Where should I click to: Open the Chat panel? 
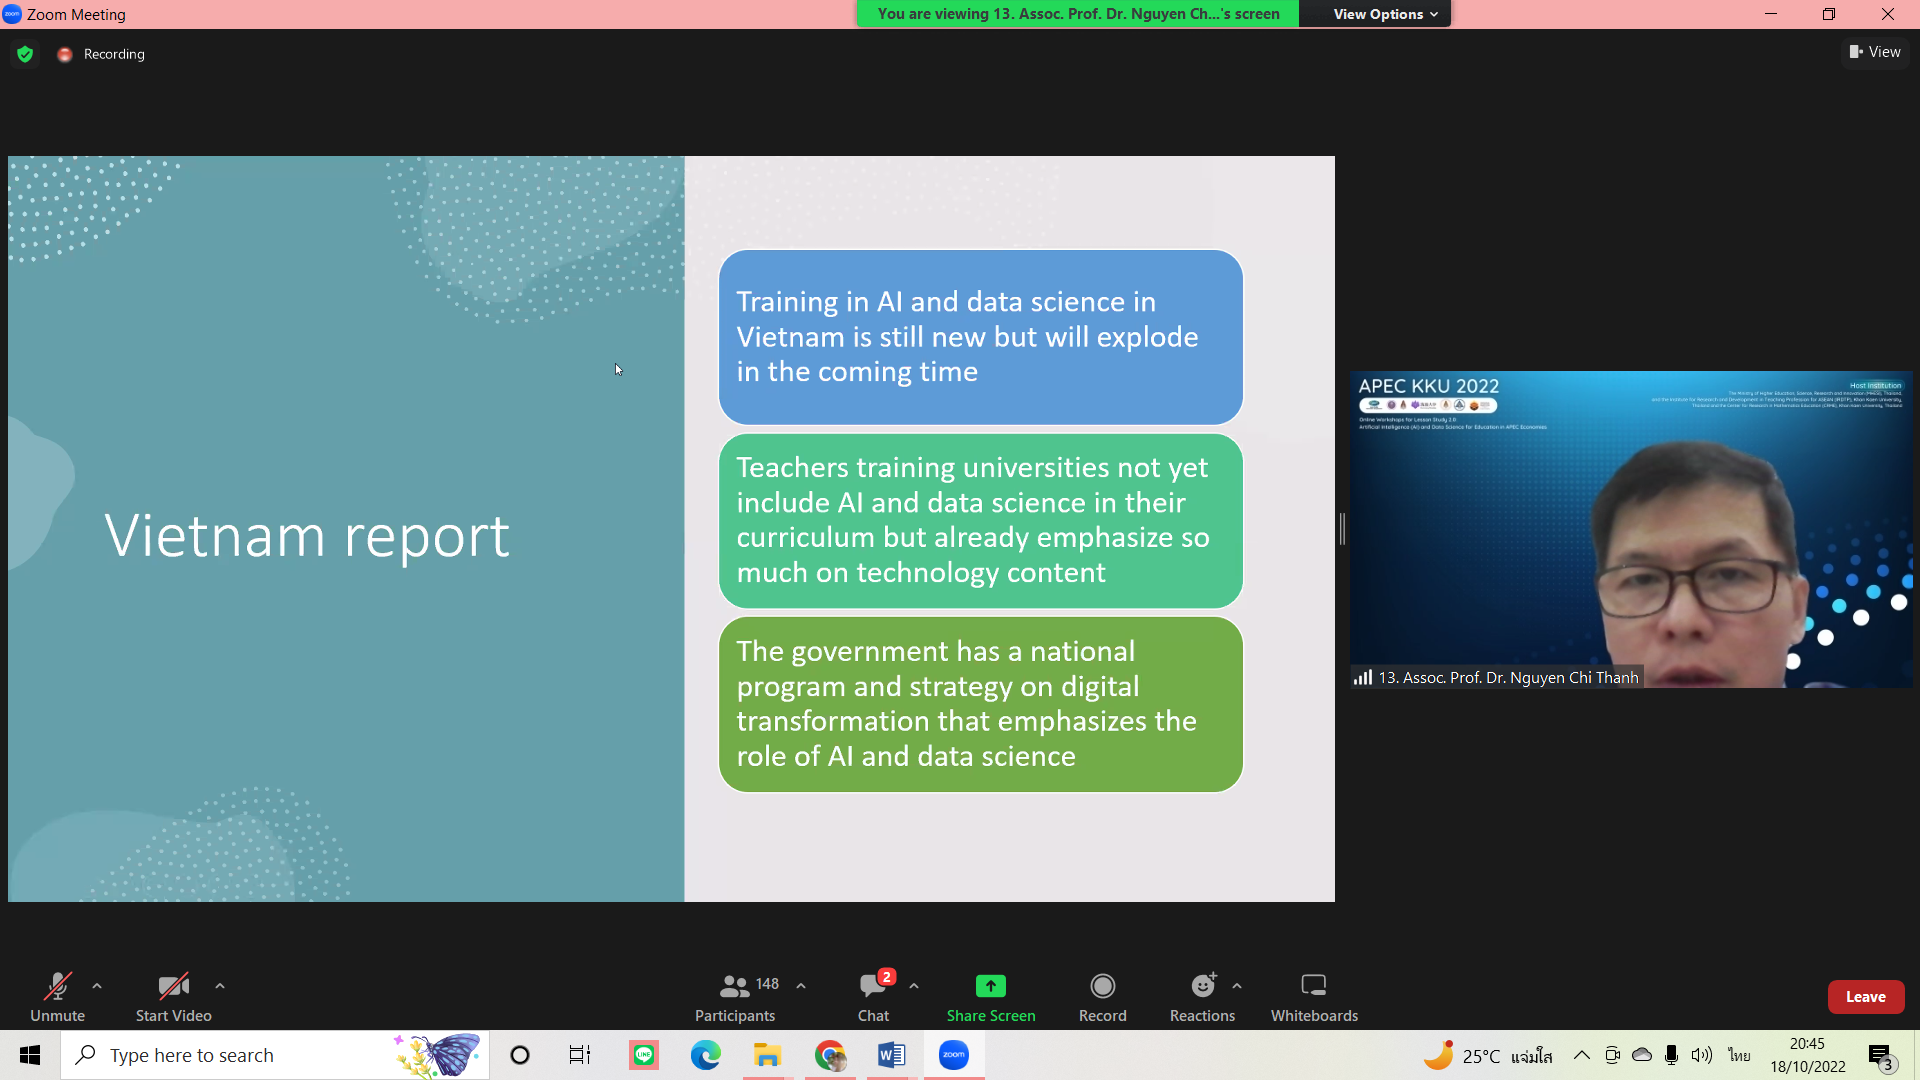872,986
